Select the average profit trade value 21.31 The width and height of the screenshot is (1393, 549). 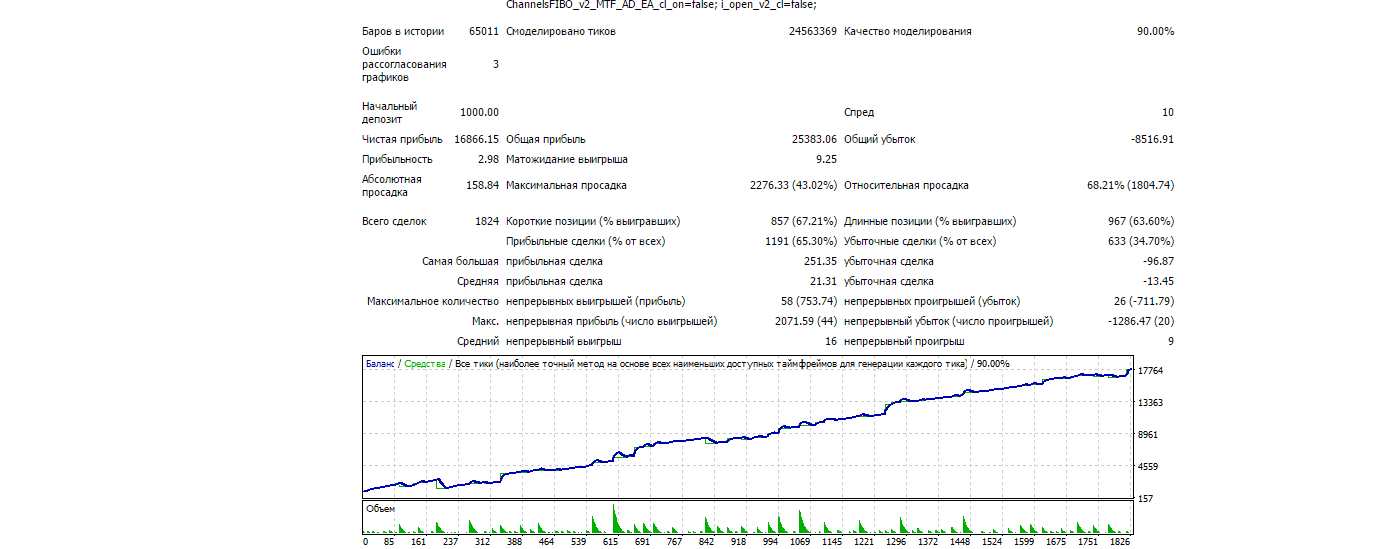tap(823, 281)
